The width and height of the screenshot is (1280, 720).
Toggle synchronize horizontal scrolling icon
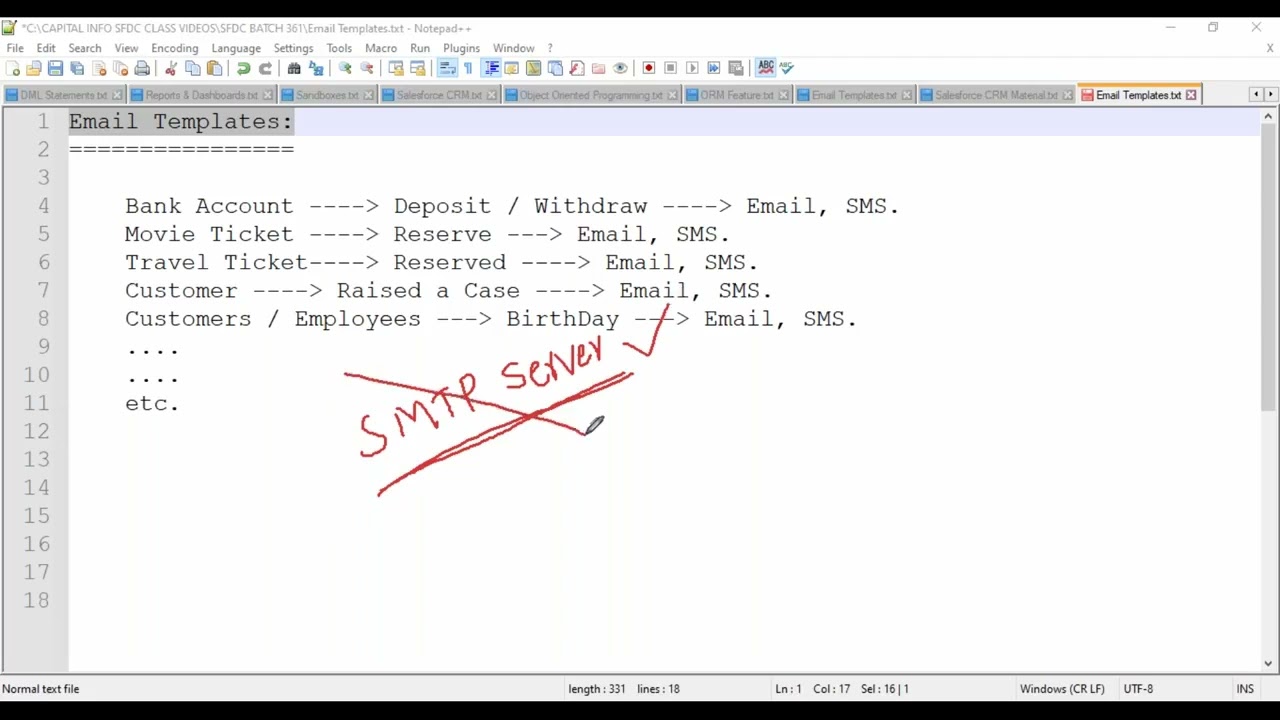click(x=418, y=68)
